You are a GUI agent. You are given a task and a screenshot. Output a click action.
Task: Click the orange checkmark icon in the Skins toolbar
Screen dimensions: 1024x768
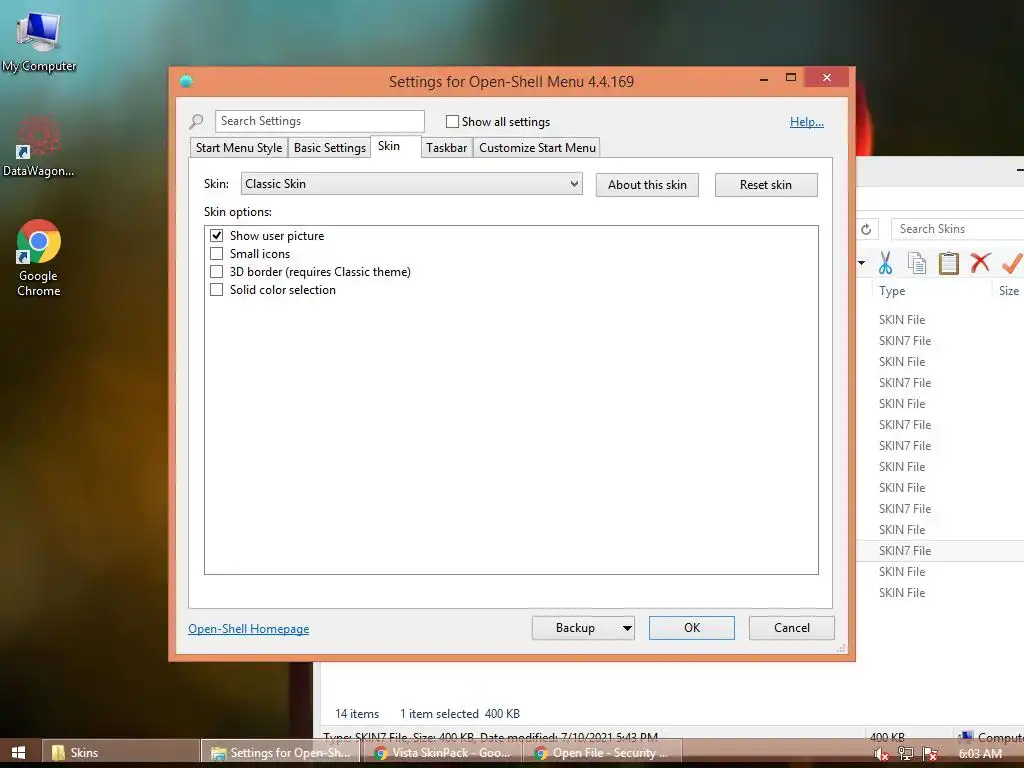(x=1012, y=263)
